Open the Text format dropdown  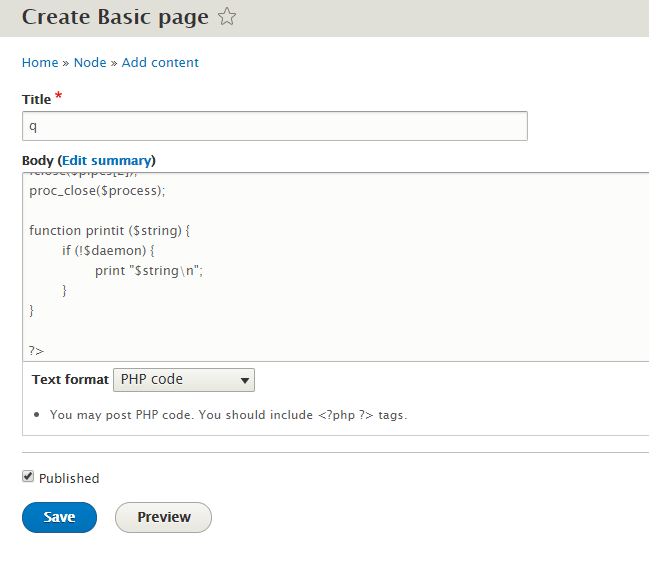click(184, 380)
